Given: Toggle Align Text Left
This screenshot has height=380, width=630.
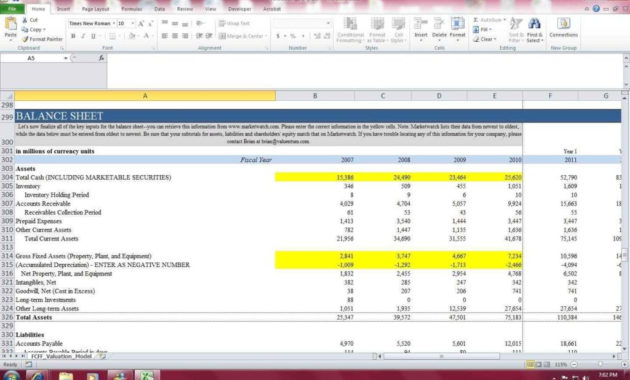Looking at the screenshot, I should [x=165, y=36].
